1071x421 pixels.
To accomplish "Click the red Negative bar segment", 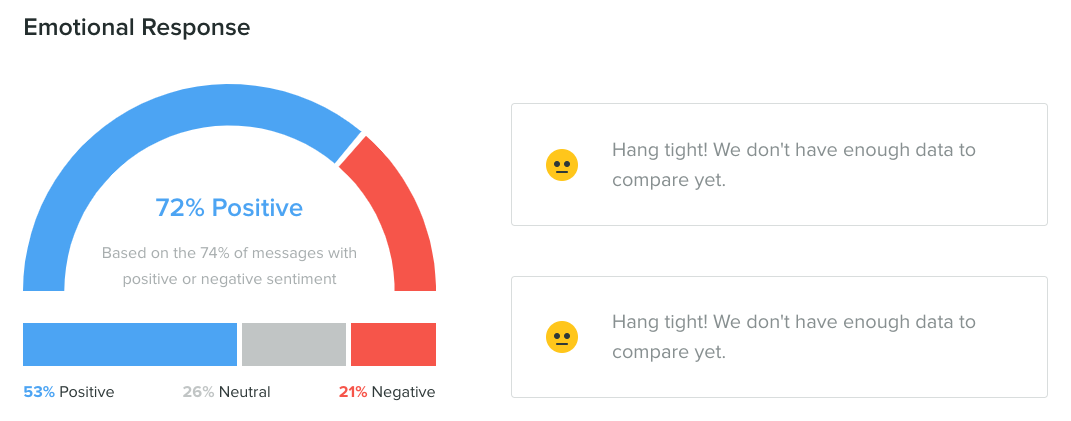I will pos(393,344).
